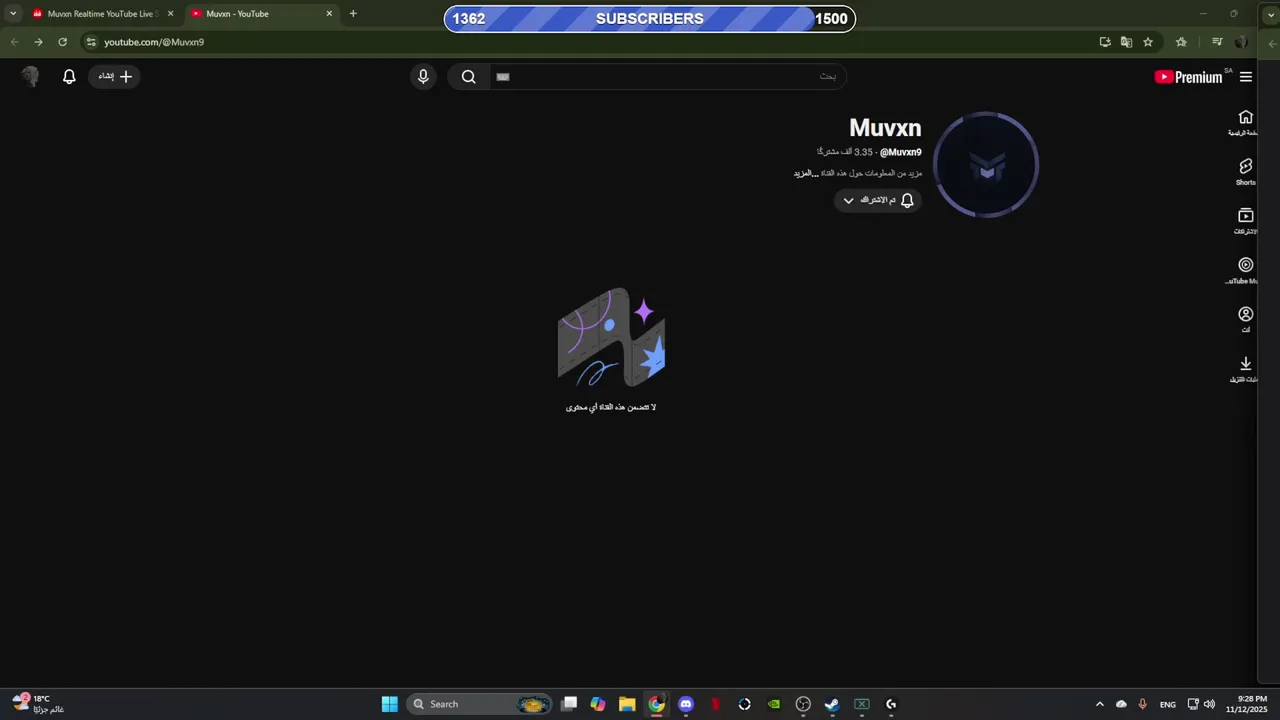The width and height of the screenshot is (1280, 720).
Task: Open the Windows Start menu
Action: 390,704
